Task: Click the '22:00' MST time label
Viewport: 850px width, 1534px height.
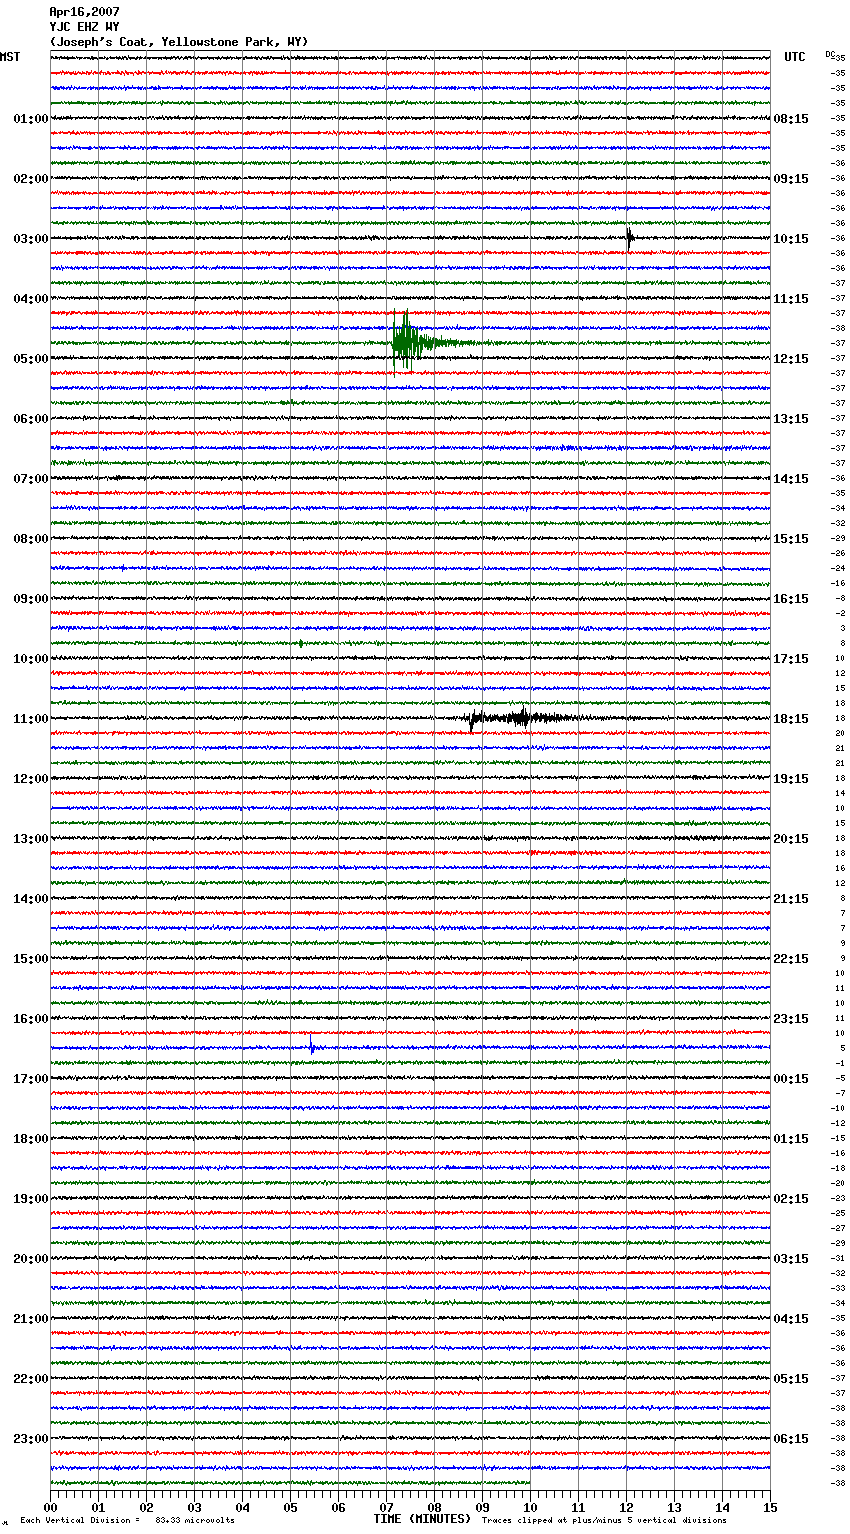Action: click(31, 1379)
